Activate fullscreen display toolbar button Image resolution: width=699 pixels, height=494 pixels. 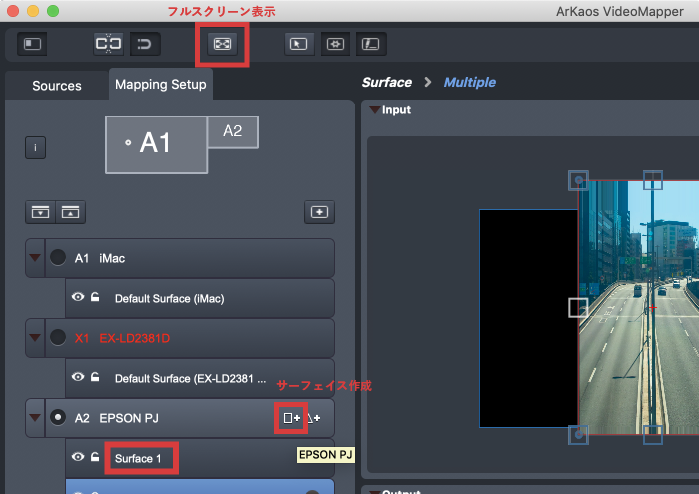click(x=222, y=44)
